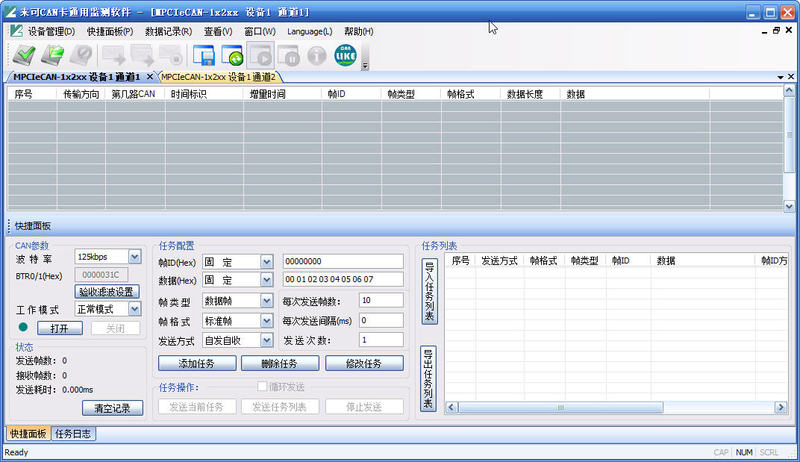Open the 快捷面板(P) menu
The height and width of the screenshot is (462, 800).
tap(110, 32)
